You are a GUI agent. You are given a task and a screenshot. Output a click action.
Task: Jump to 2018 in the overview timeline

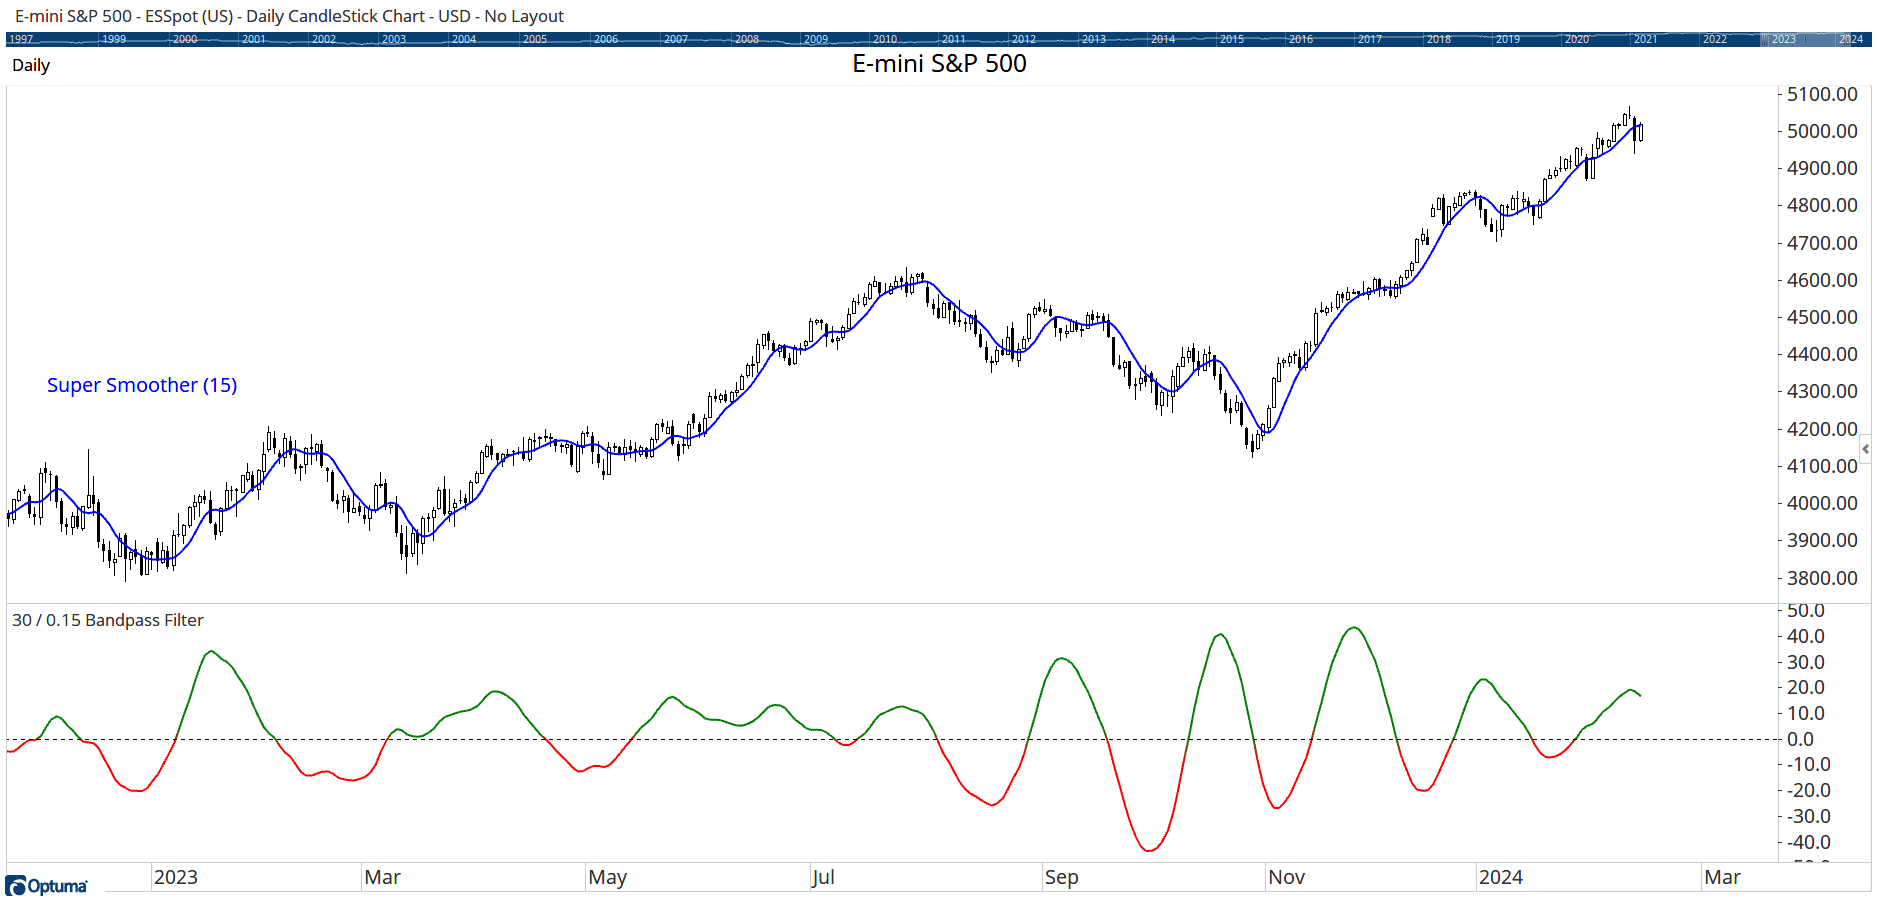click(1439, 39)
